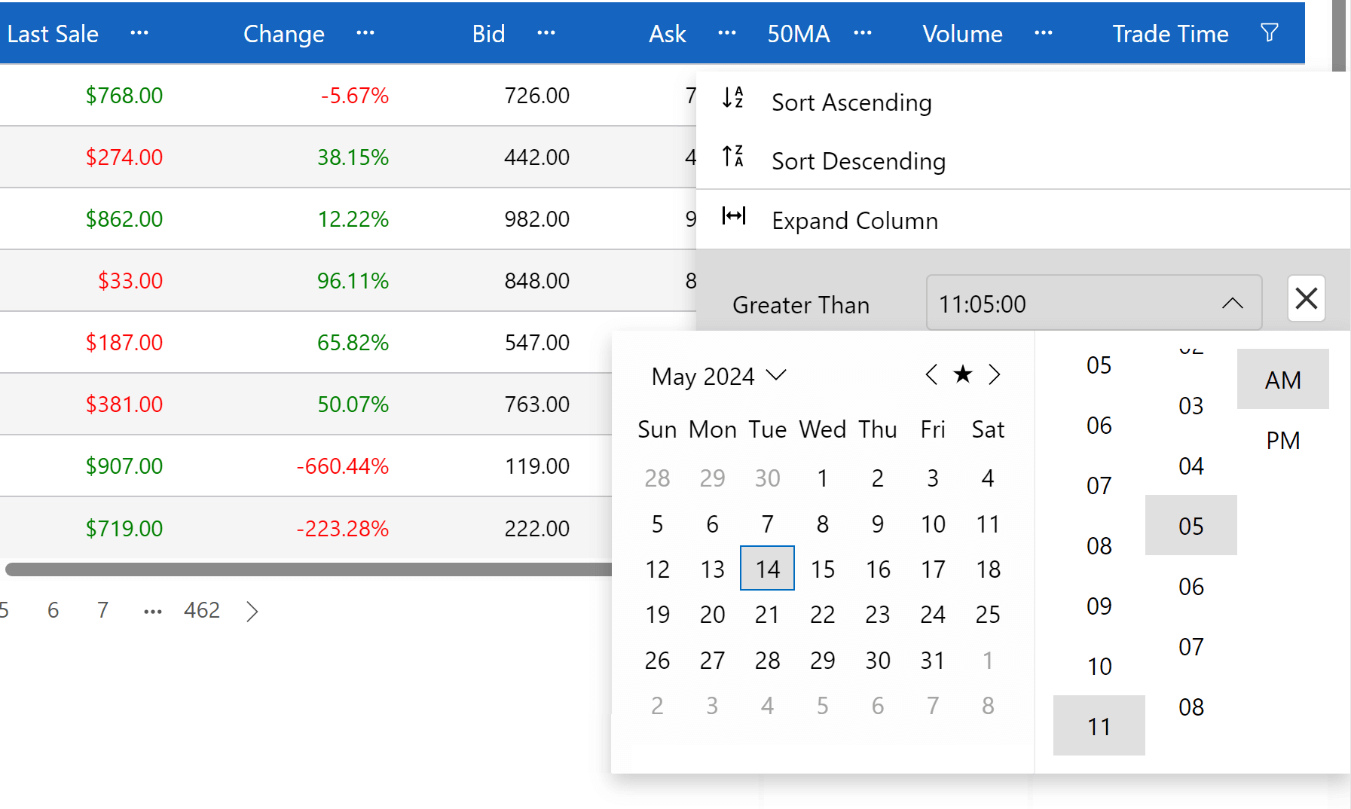
Task: Jump to today using the star icon
Action: tap(963, 375)
